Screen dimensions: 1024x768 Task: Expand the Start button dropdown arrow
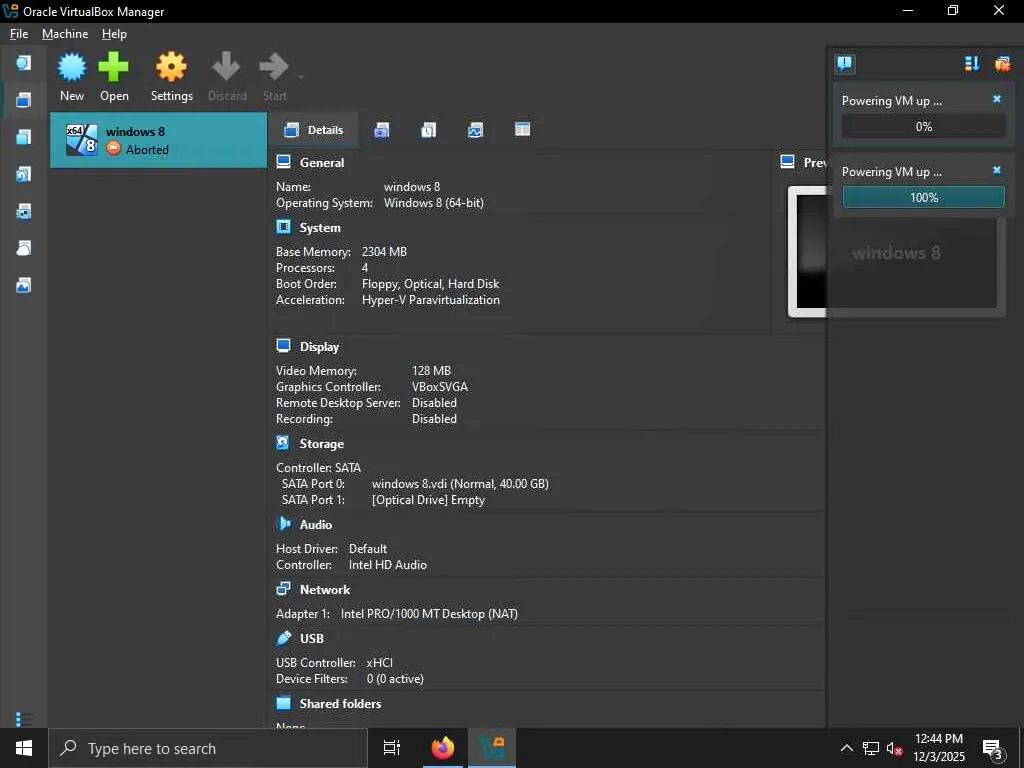[x=300, y=77]
